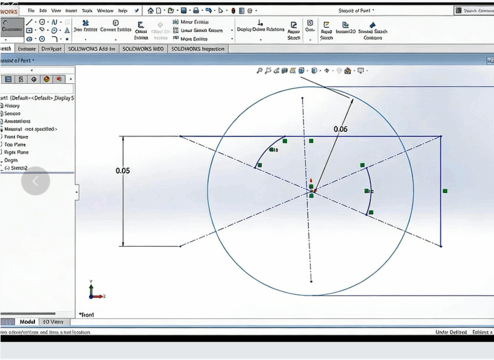Expand more panel tabs arrow

[71, 79]
